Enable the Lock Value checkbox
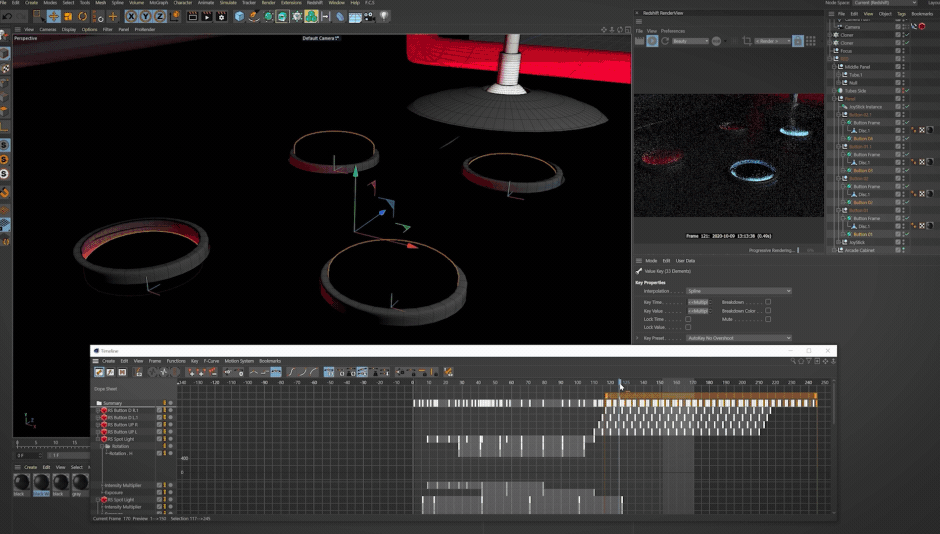Screen dimensions: 940x534 688,327
